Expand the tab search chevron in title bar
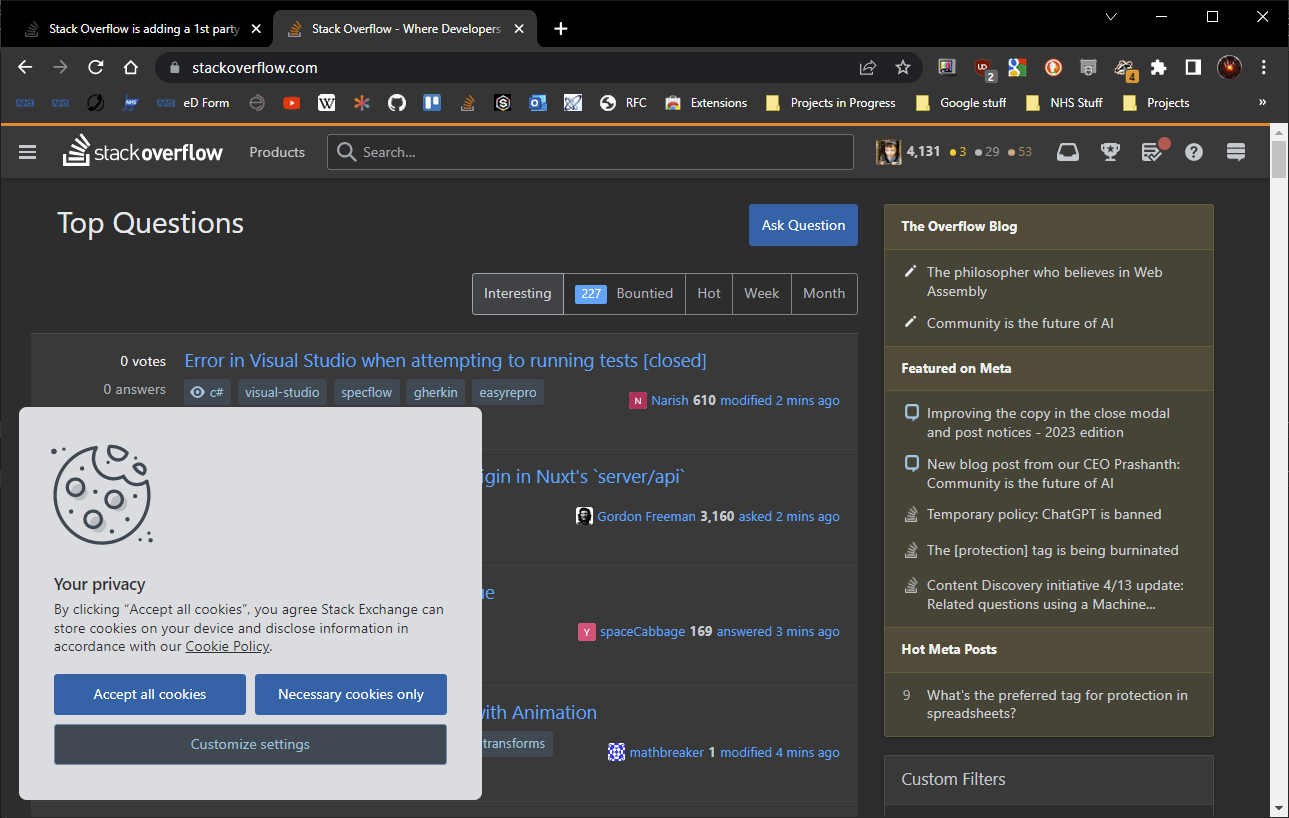Image resolution: width=1289 pixels, height=818 pixels. click(1111, 16)
